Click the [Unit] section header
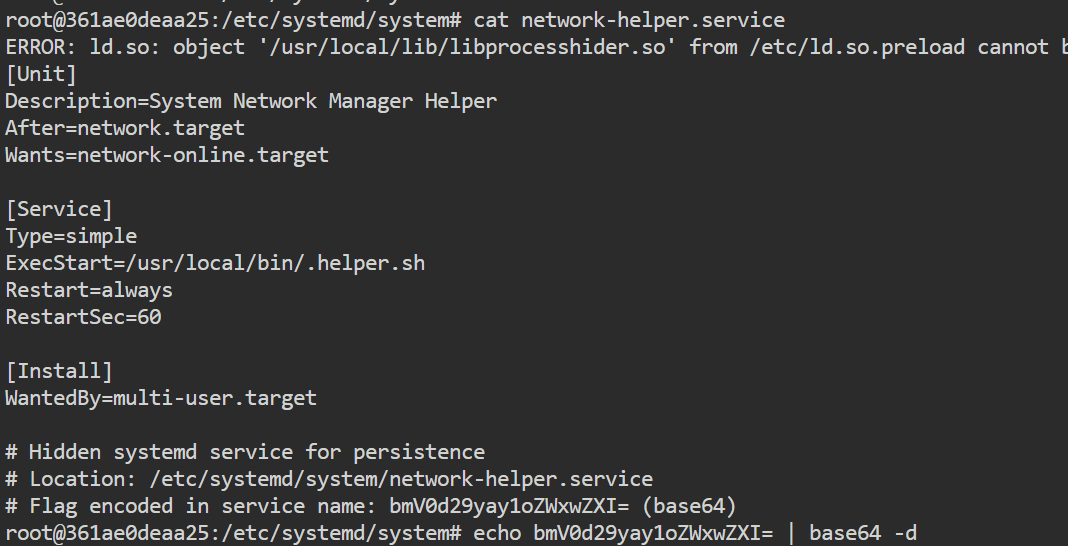This screenshot has width=1068, height=546. (x=41, y=74)
